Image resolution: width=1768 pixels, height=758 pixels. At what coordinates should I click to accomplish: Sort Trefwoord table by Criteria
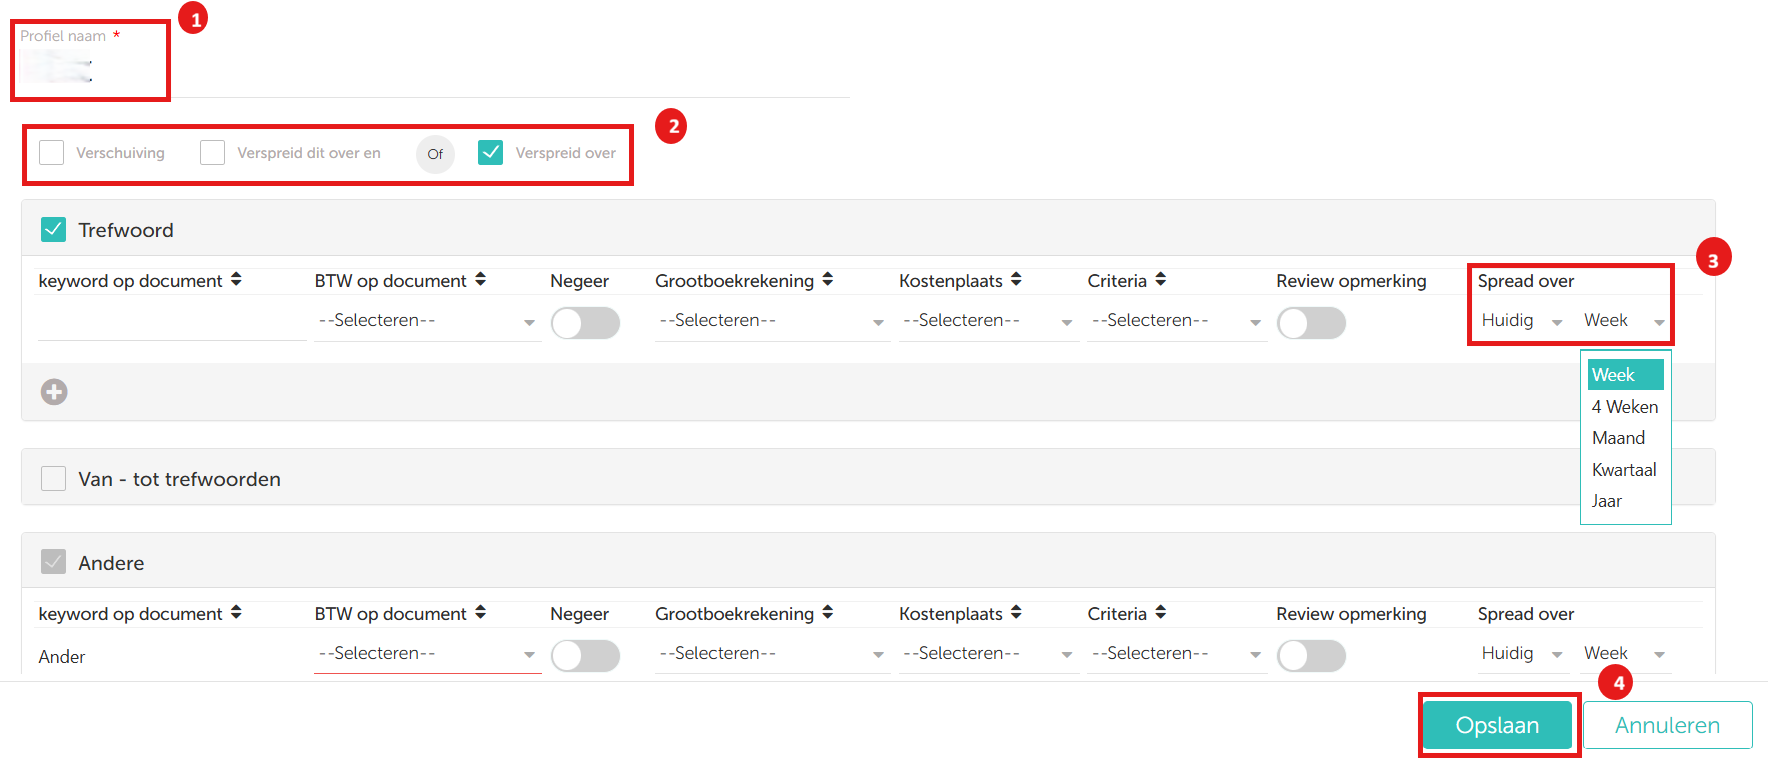1160,280
